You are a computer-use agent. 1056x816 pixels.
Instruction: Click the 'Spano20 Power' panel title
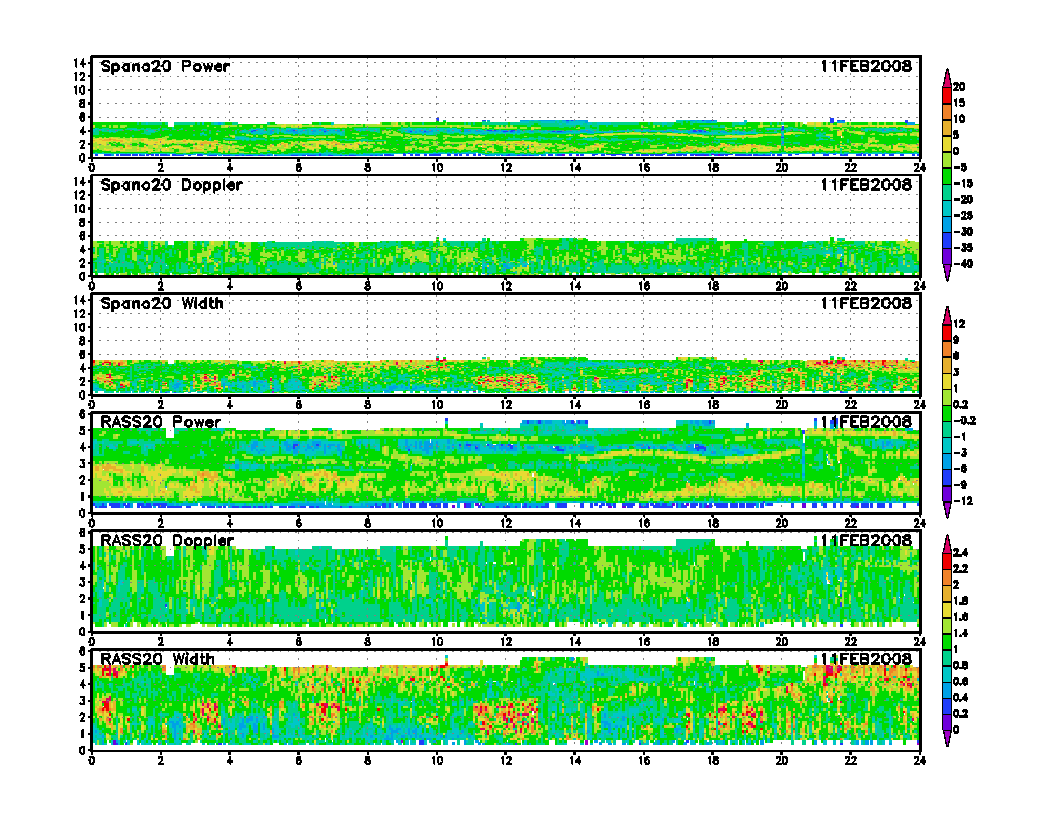pos(165,67)
